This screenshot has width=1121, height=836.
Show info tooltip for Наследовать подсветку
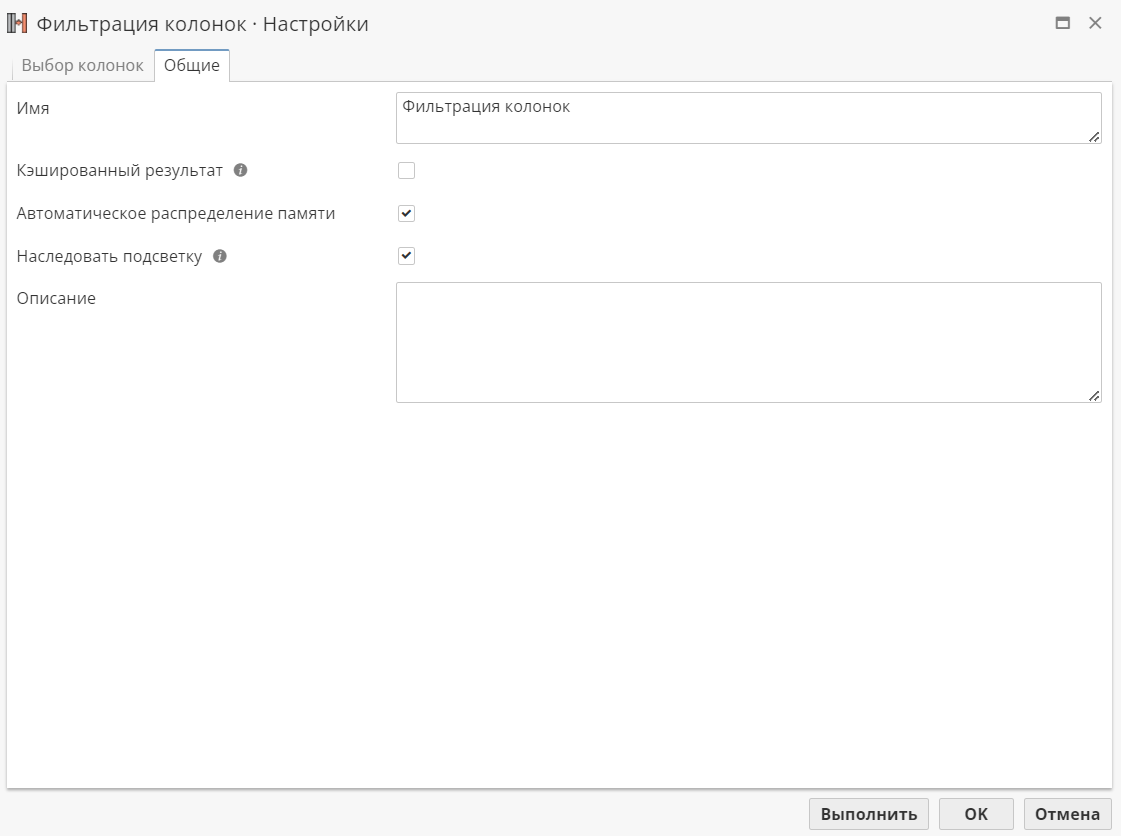[220, 256]
